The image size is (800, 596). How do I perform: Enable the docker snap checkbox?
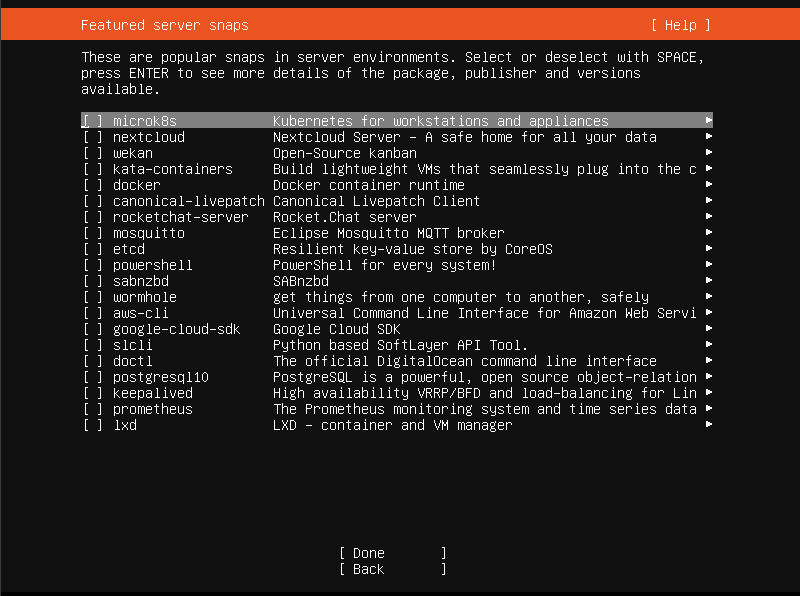(x=93, y=185)
